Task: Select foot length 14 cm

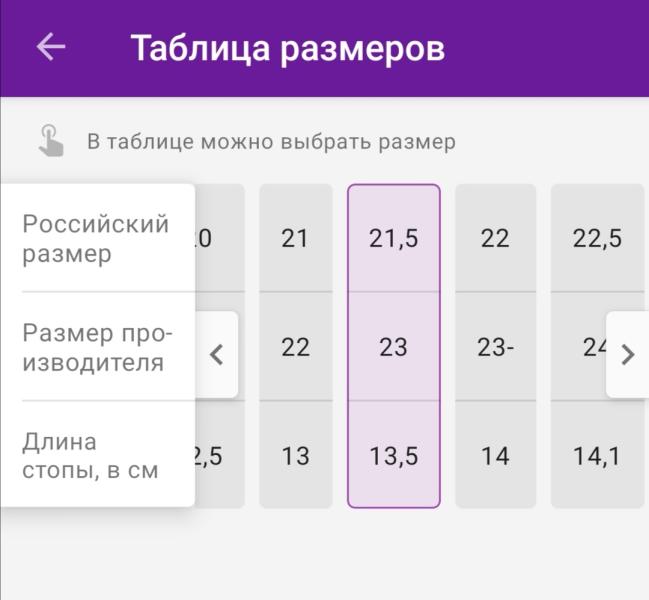Action: [x=495, y=456]
